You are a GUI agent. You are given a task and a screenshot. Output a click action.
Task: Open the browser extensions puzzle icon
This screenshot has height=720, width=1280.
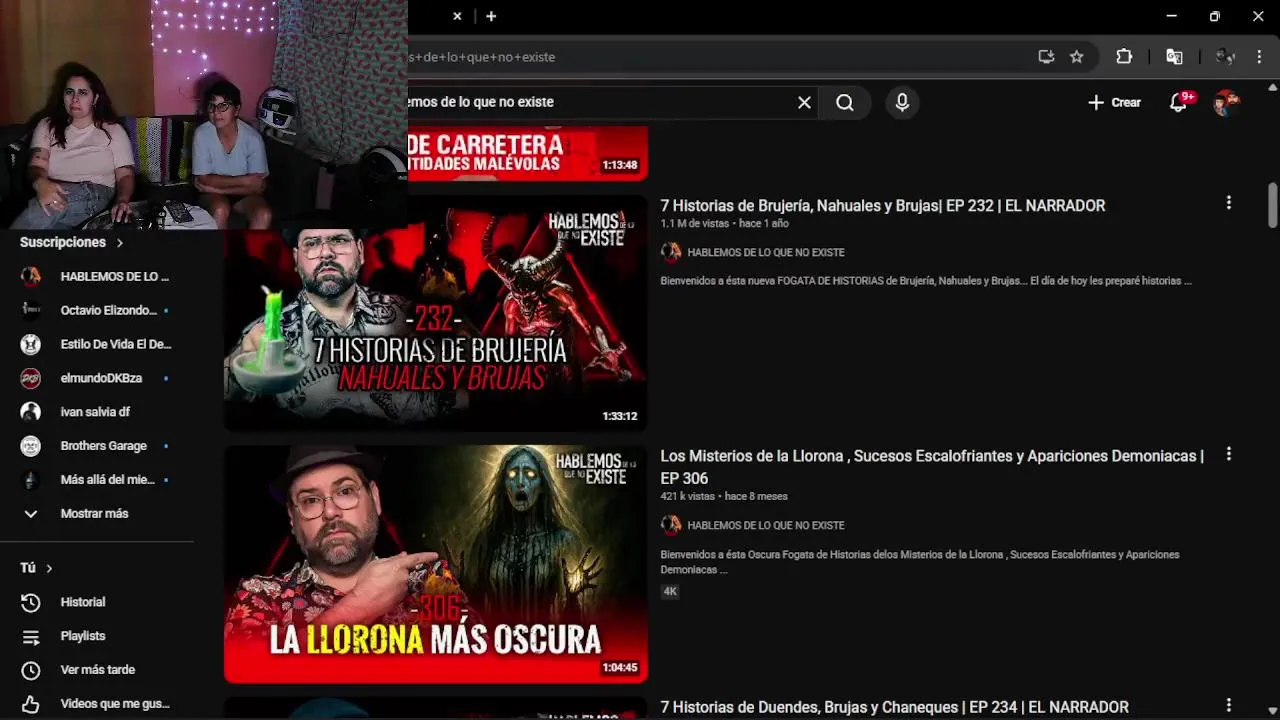[x=1124, y=57]
